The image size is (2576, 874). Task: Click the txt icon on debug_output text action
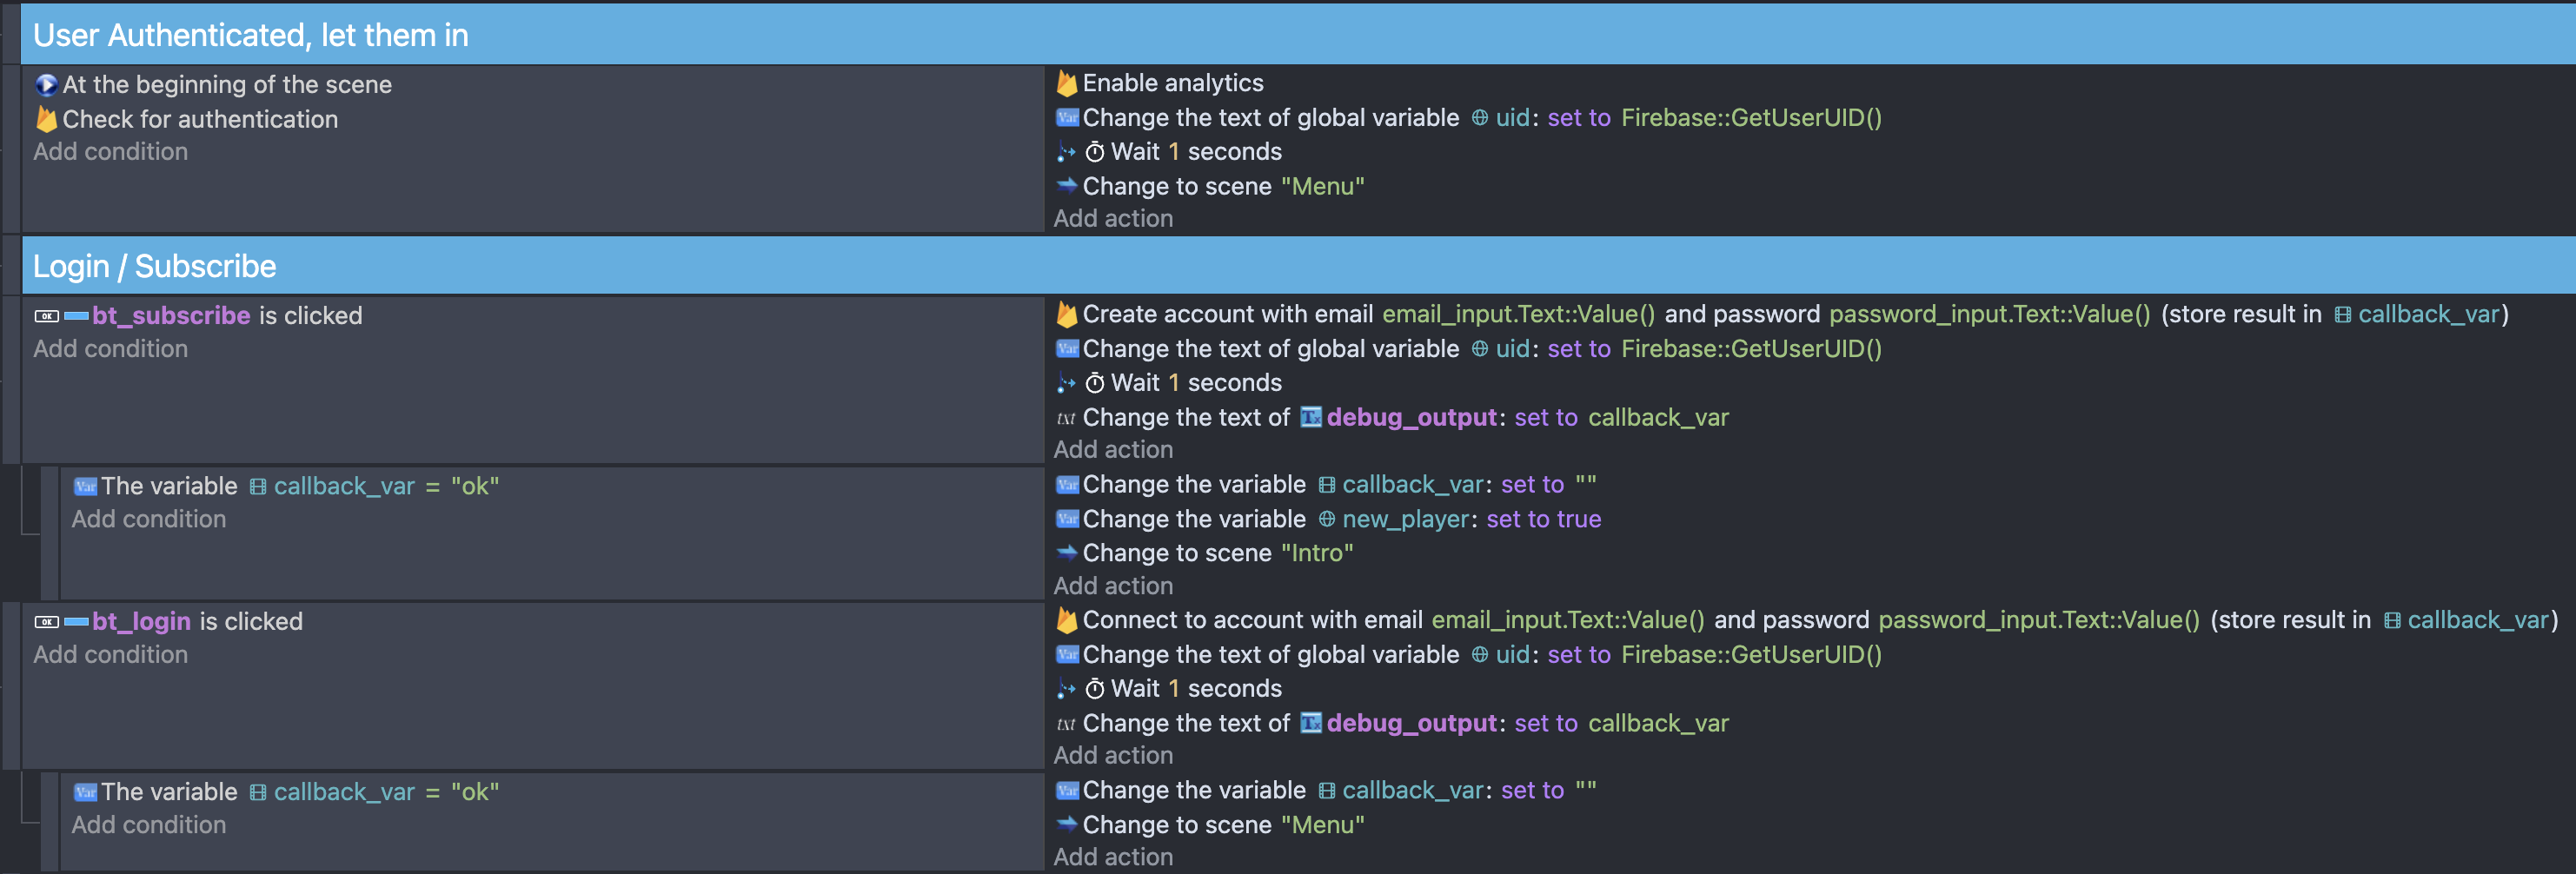[1063, 417]
